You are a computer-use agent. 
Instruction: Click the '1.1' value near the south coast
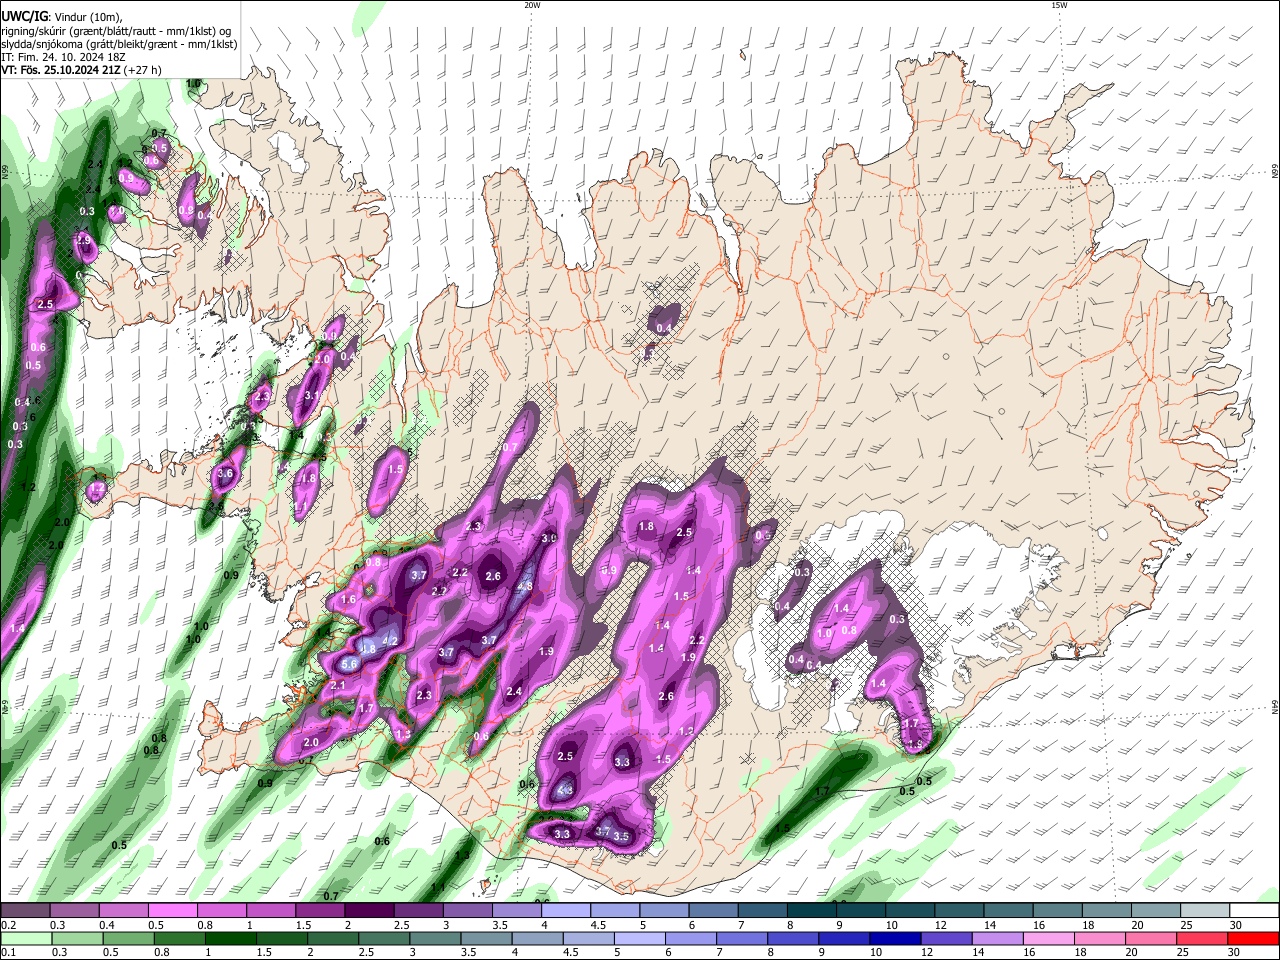(438, 888)
